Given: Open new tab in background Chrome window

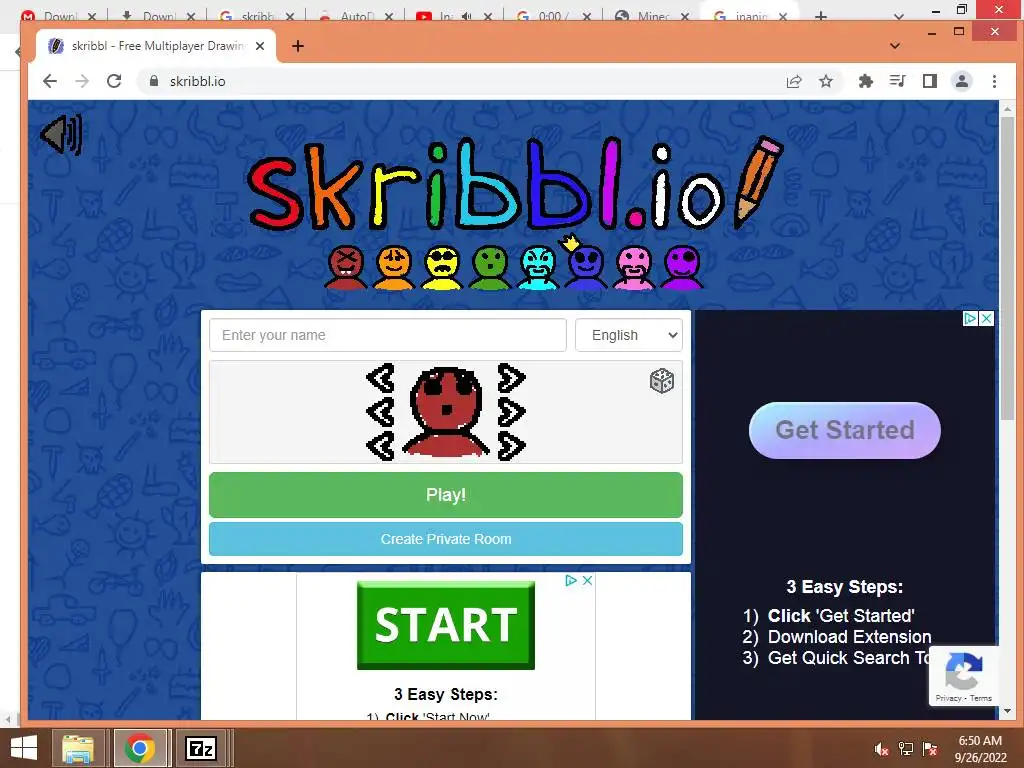Looking at the screenshot, I should (x=821, y=16).
